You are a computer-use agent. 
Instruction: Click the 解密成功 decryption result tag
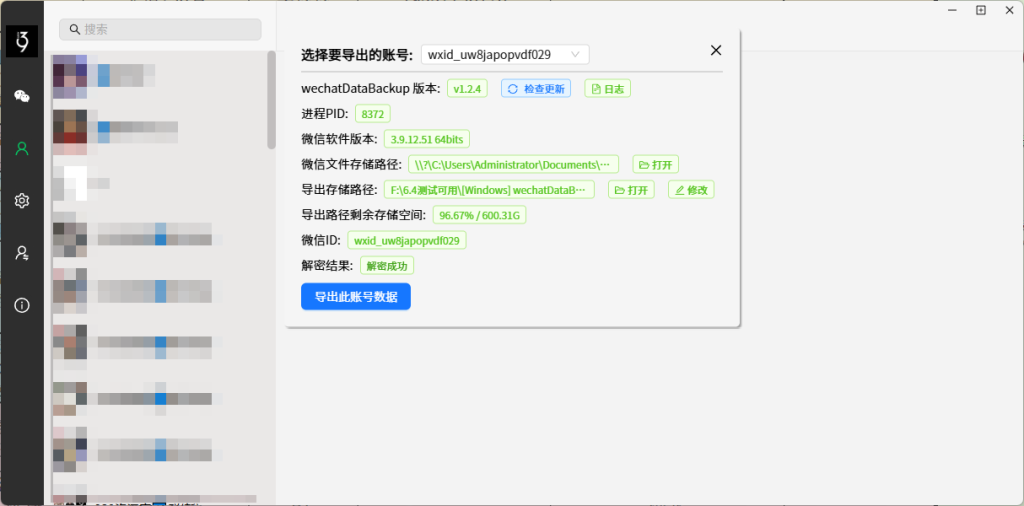click(387, 266)
